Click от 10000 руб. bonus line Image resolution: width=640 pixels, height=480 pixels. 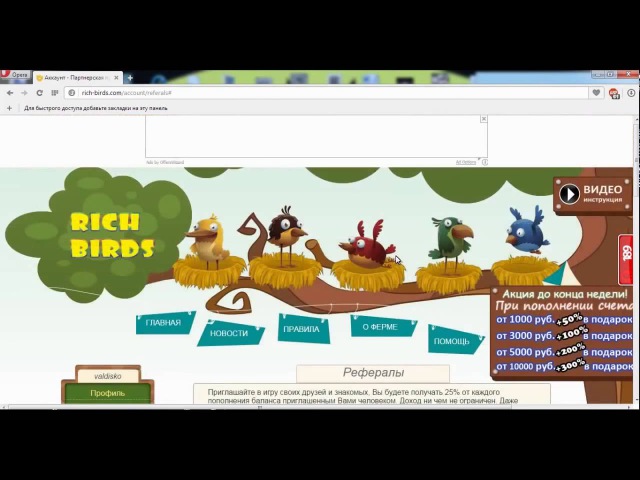pos(564,366)
